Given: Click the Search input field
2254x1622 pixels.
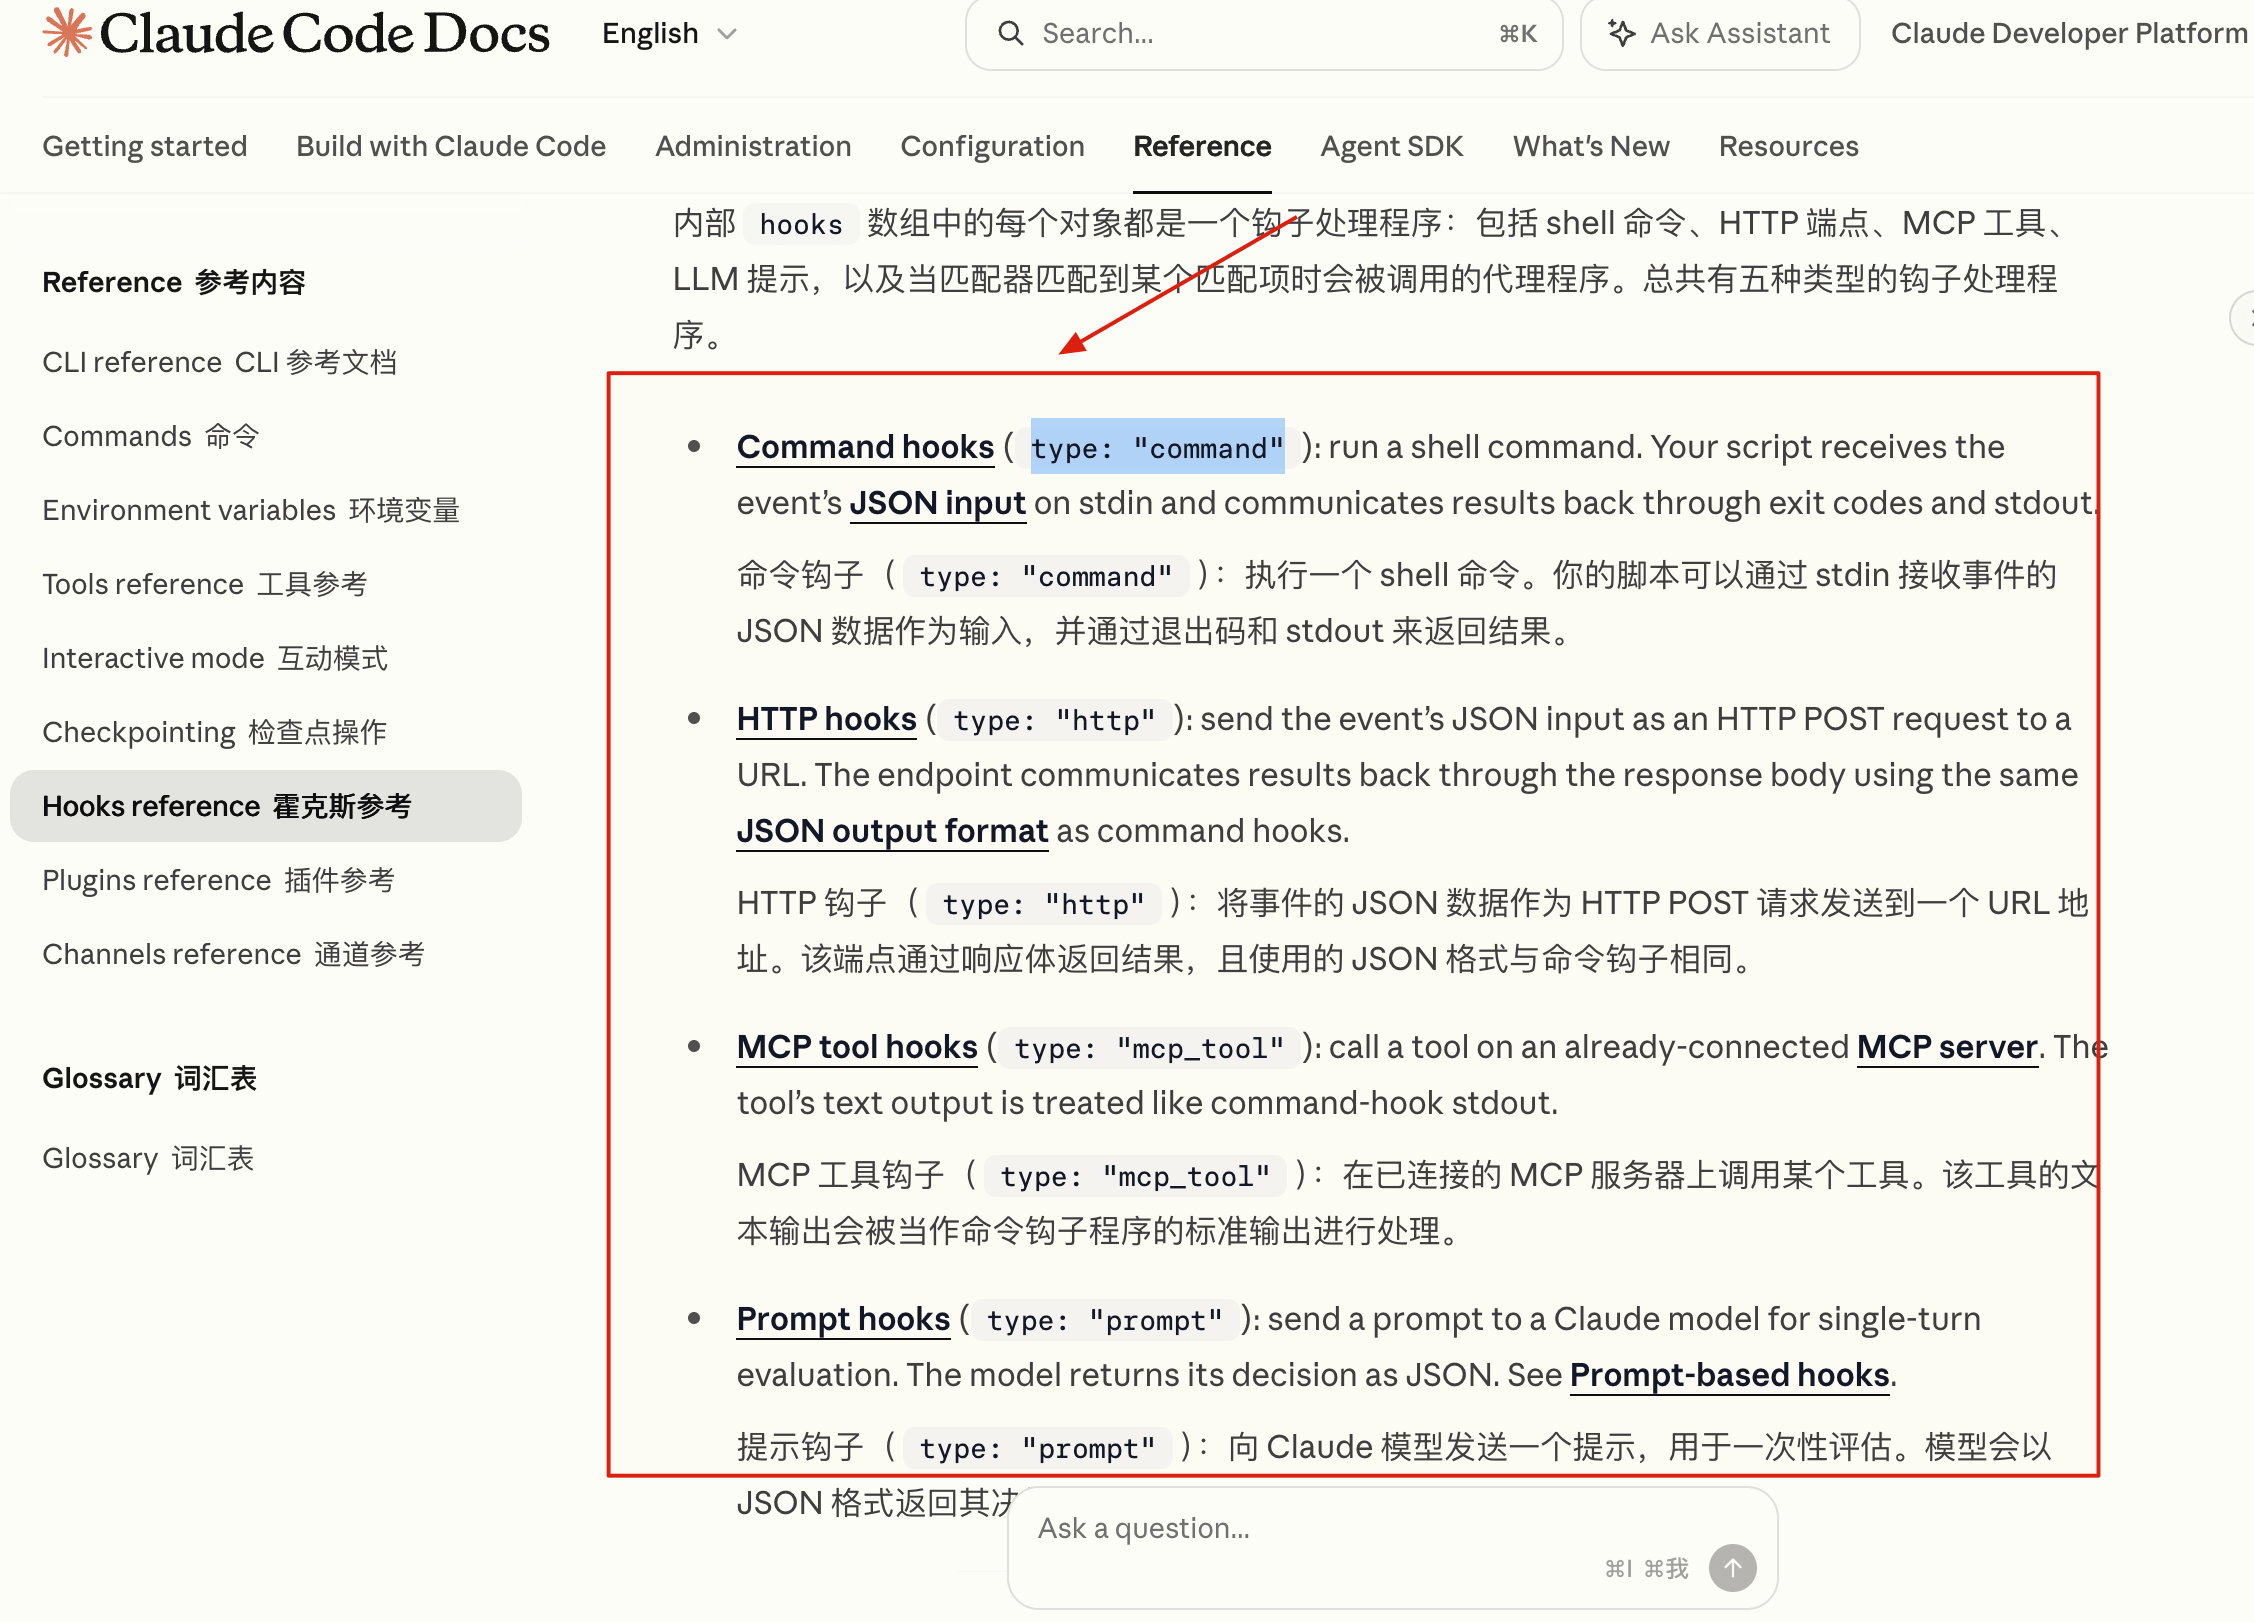Looking at the screenshot, I should 1264,34.
